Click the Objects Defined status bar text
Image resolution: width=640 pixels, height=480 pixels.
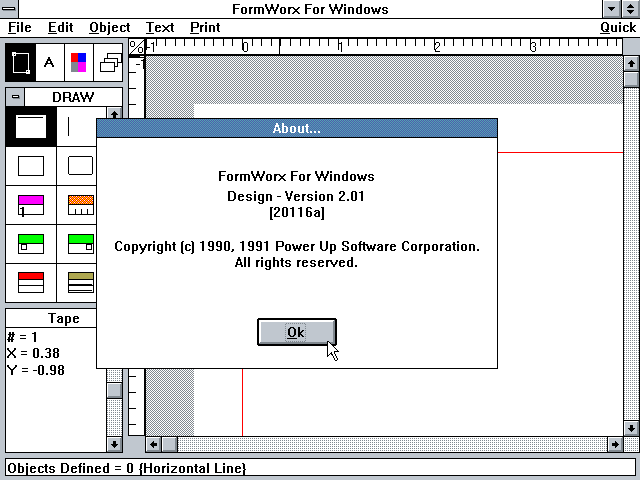(127, 468)
